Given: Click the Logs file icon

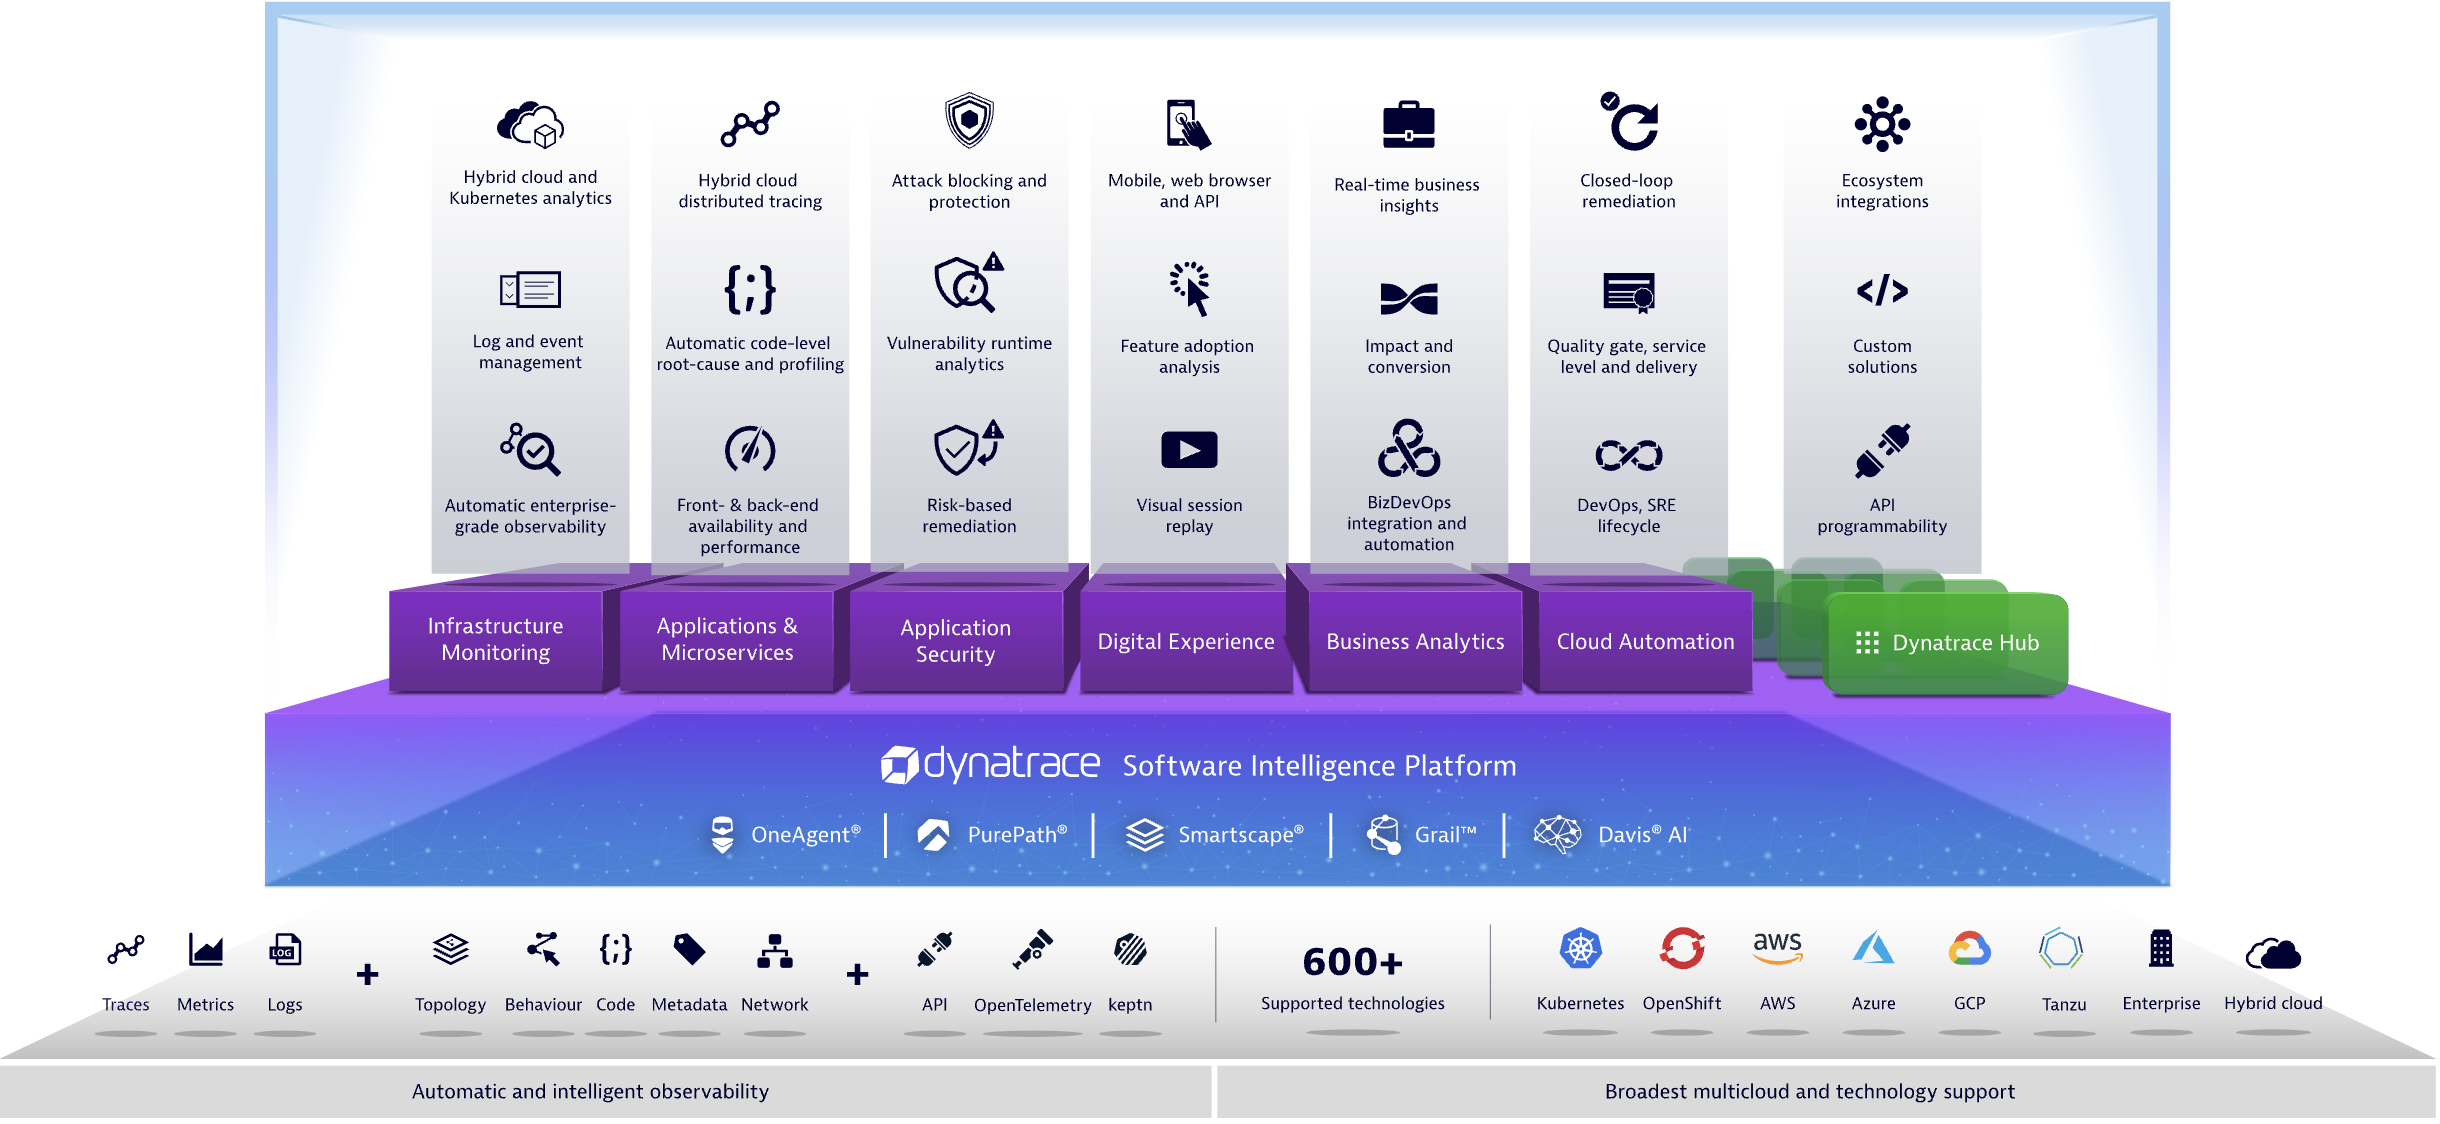Looking at the screenshot, I should coord(285,950).
